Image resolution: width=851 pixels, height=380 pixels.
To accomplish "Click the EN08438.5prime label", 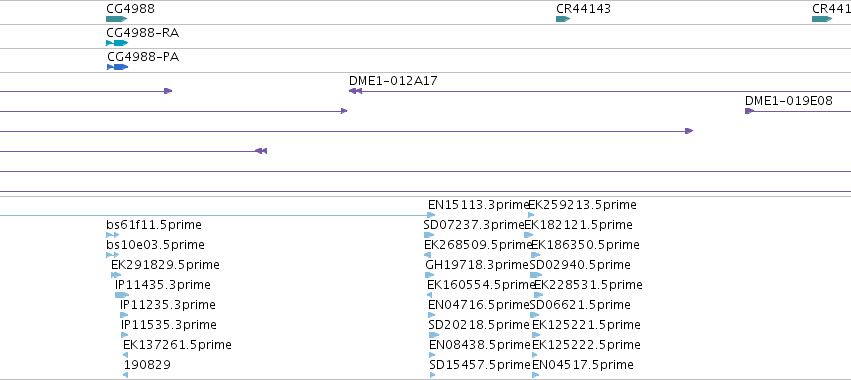I will [480, 345].
